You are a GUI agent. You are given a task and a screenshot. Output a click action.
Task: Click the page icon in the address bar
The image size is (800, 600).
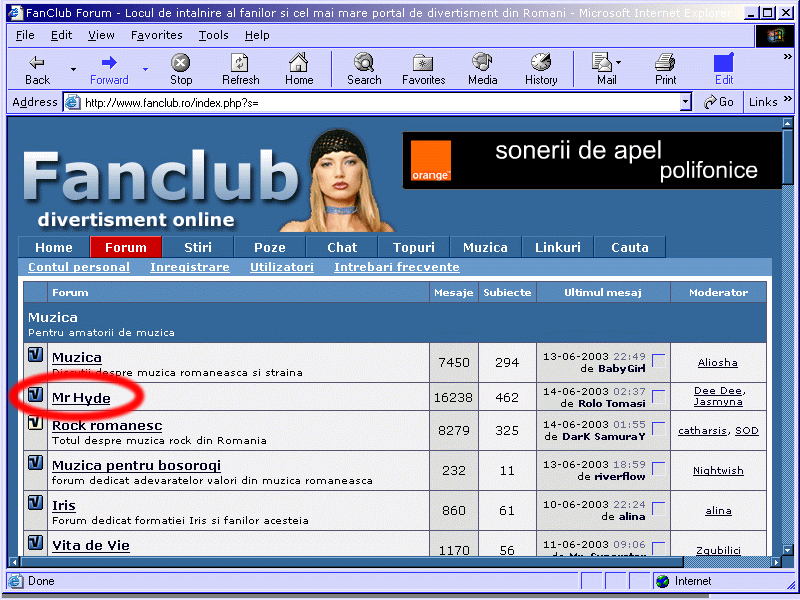(73, 103)
